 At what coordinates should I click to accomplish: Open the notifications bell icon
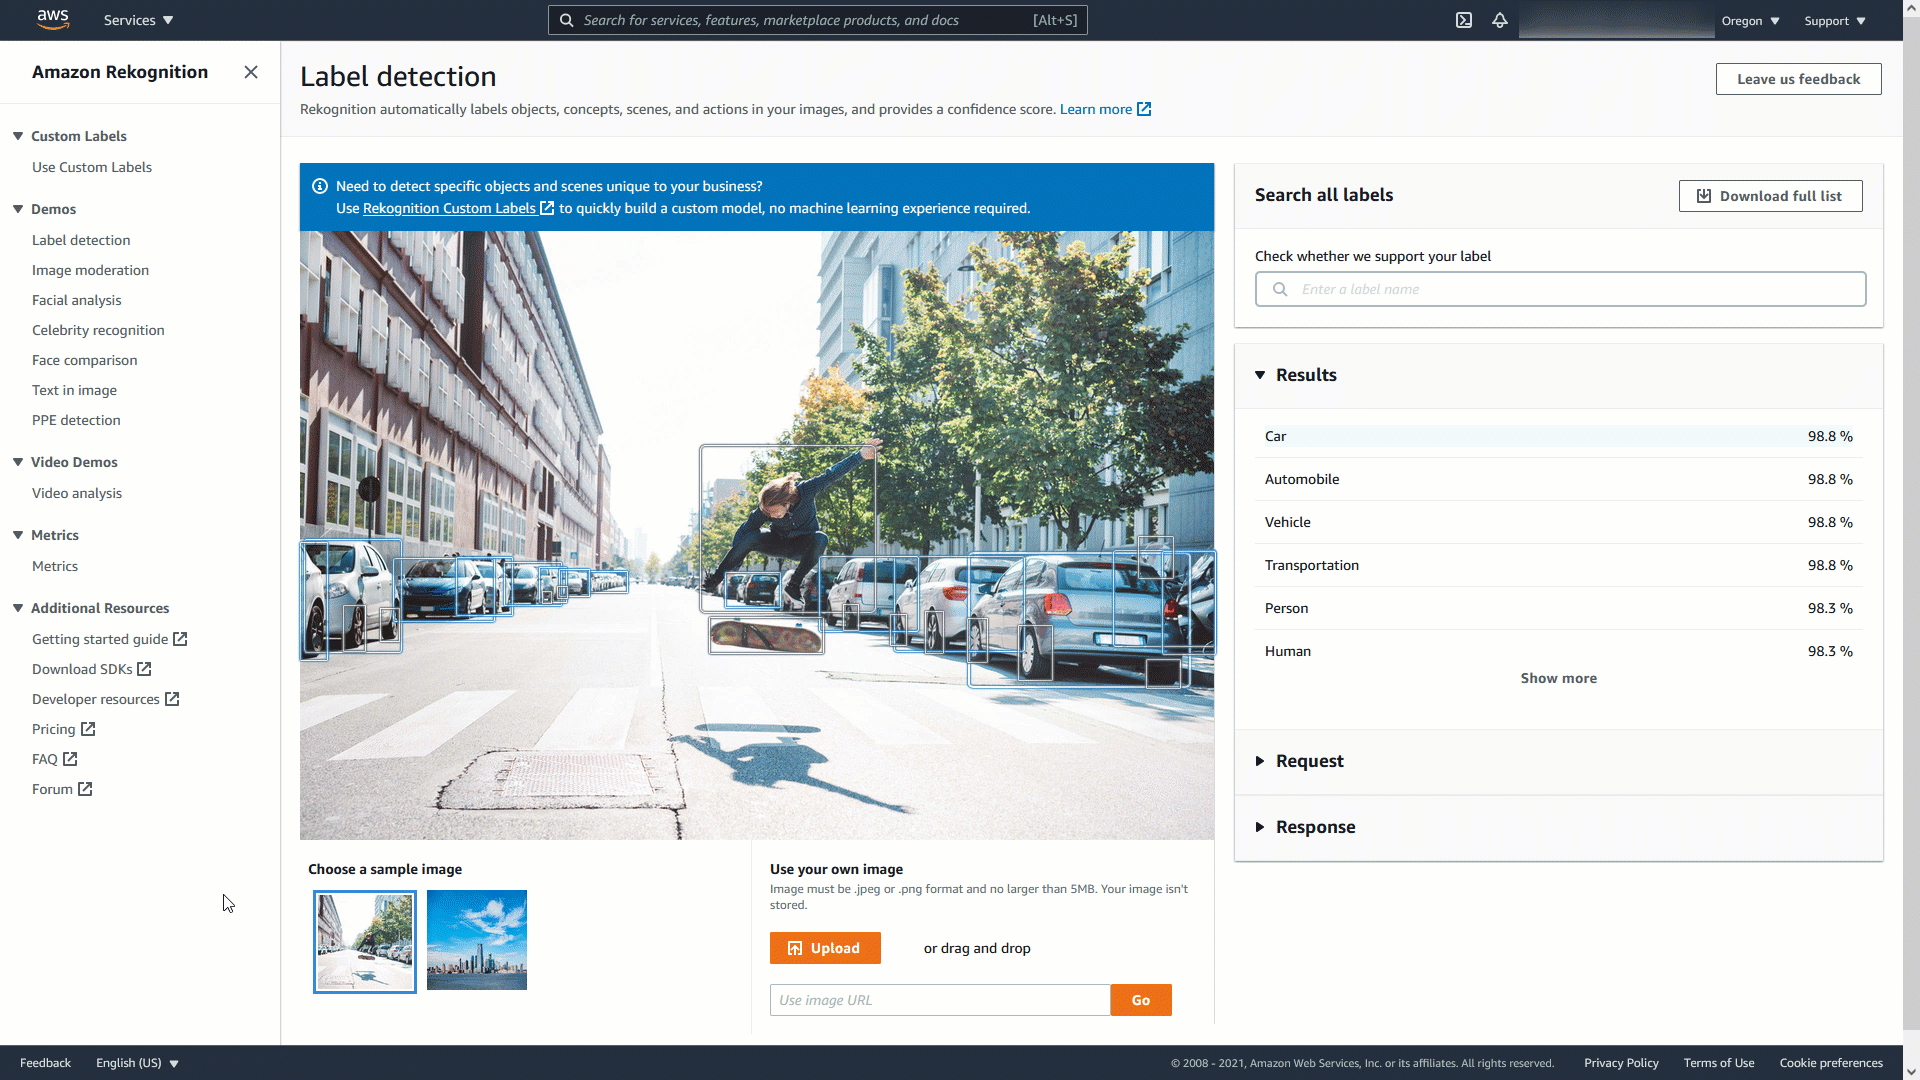(x=1500, y=20)
